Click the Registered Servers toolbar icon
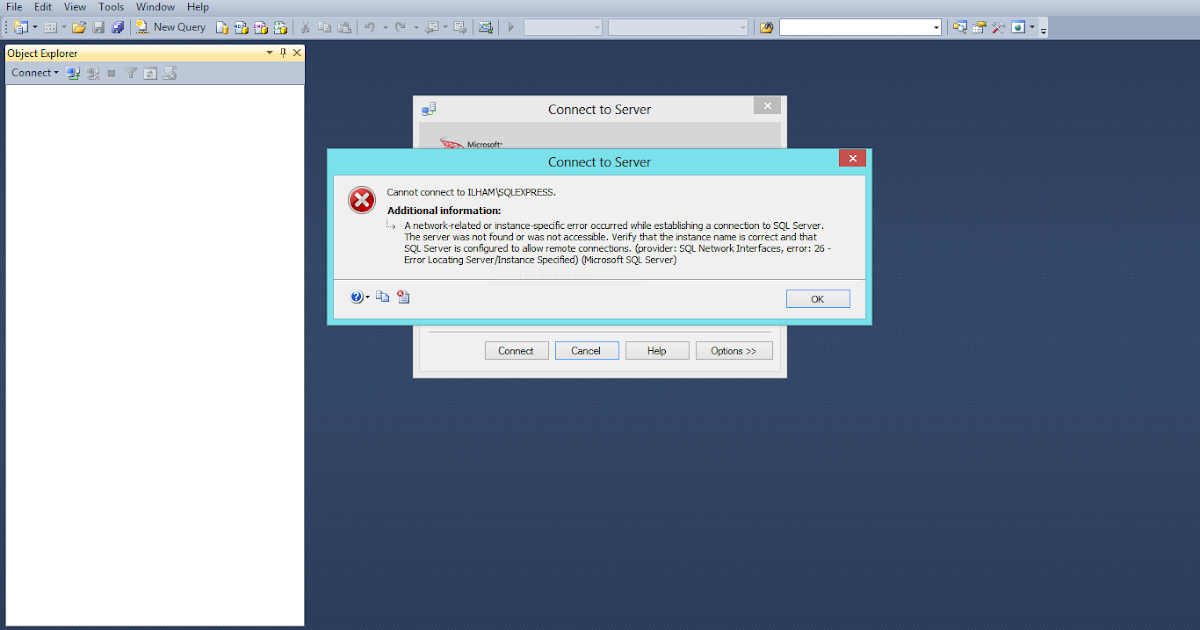Viewport: 1200px width, 630px height. (959, 27)
